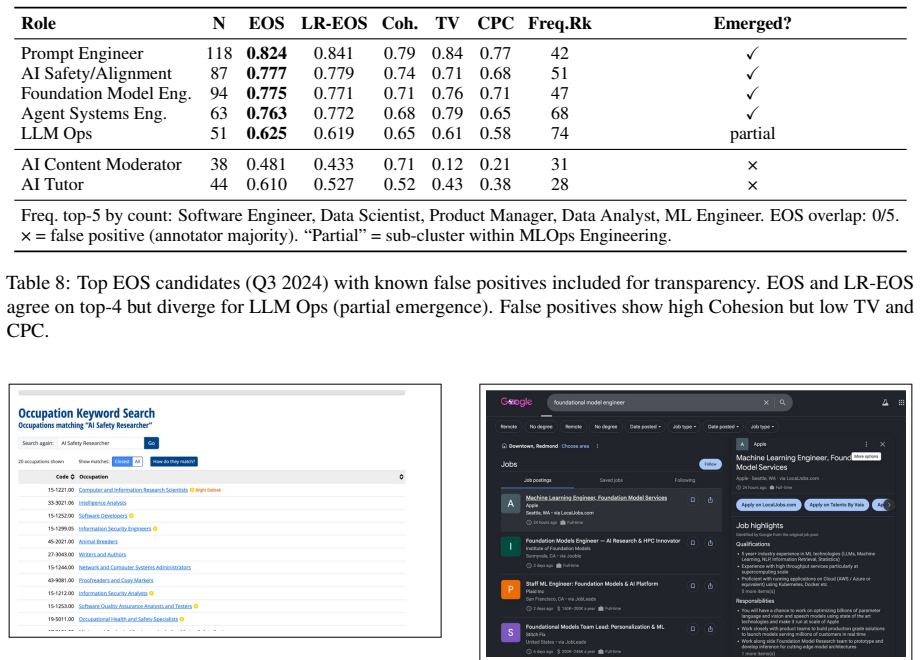Screen dimensions: 920x660
Task: Expand '5 more items' under Qualifications
Action: click(x=757, y=591)
